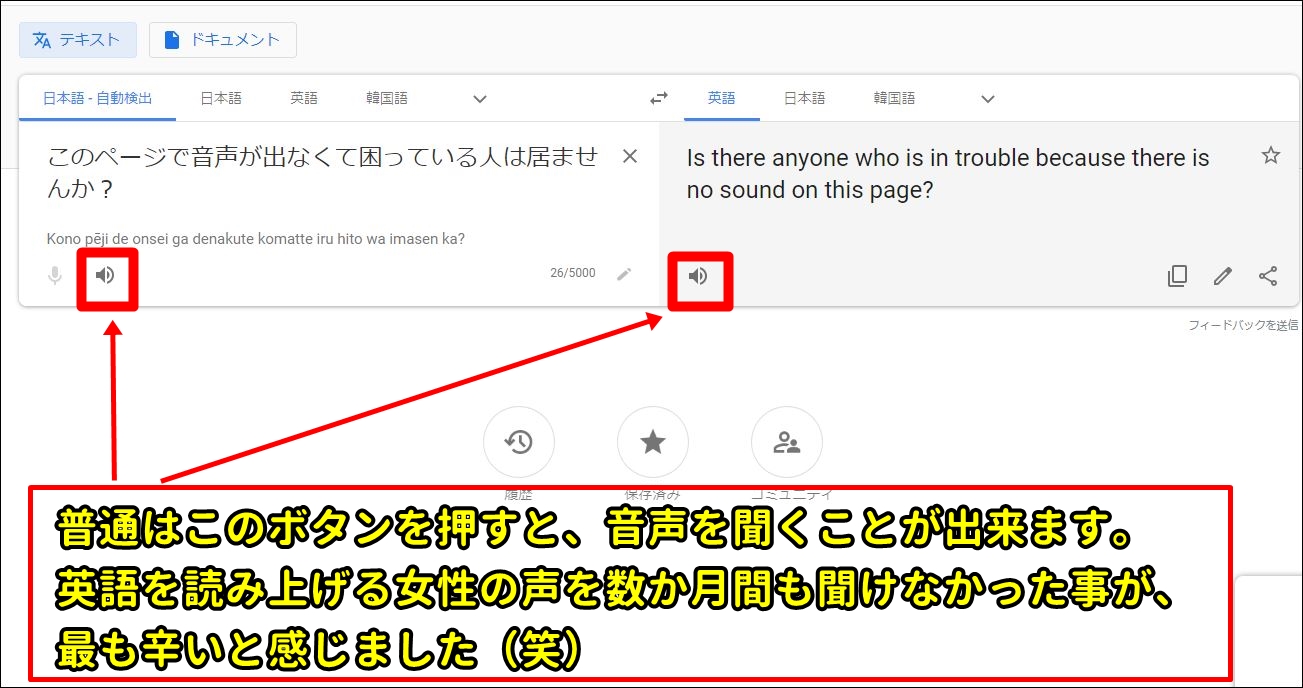Swap source and target languages
Image resolution: width=1303 pixels, height=688 pixels.
(x=658, y=98)
